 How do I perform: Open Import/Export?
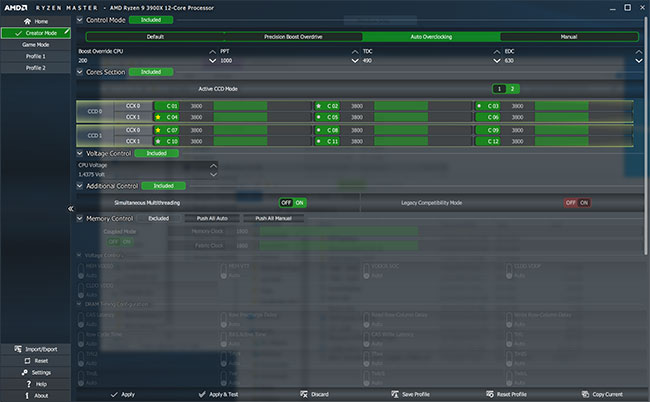point(36,349)
